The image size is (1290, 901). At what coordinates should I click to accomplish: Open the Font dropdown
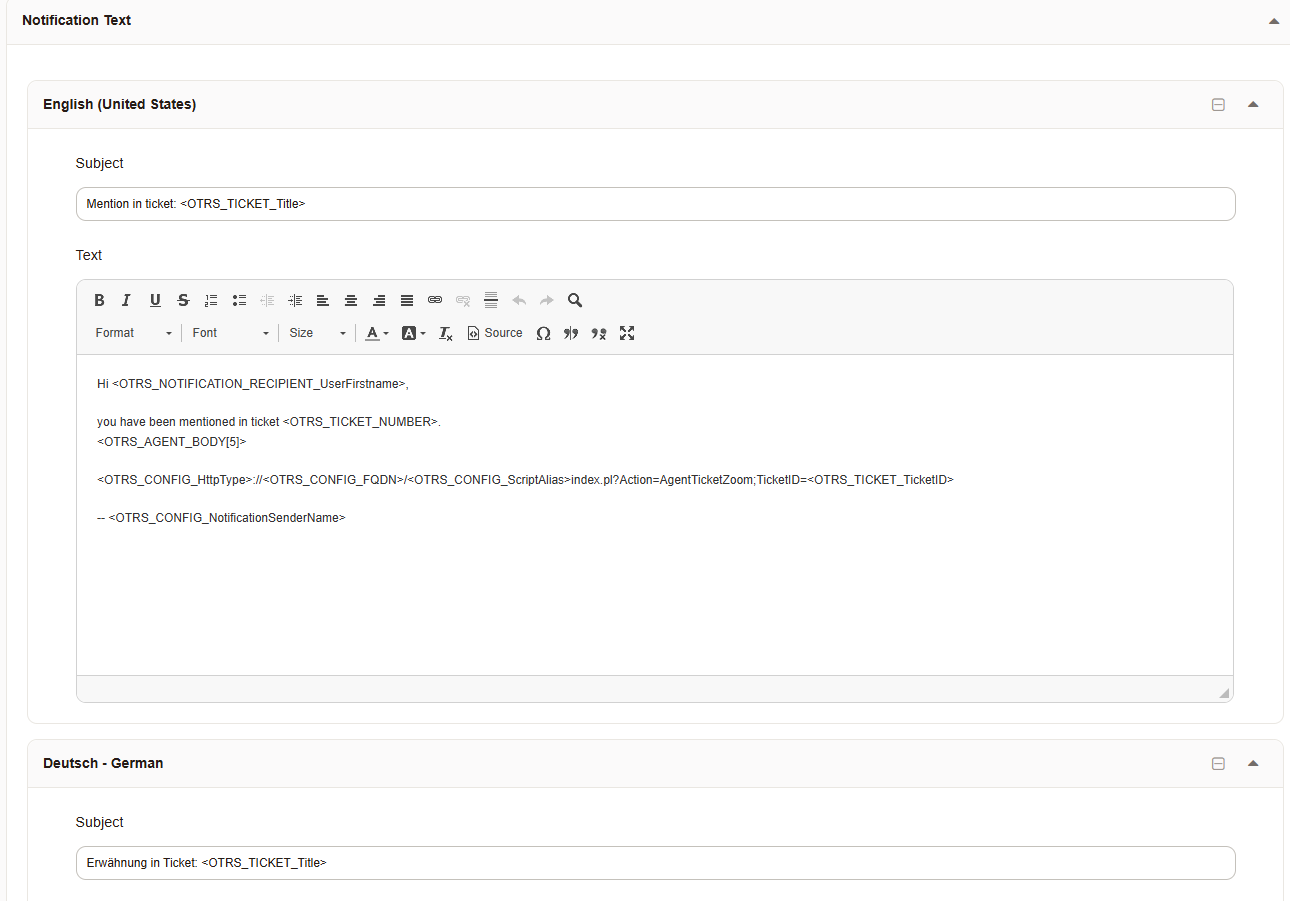230,333
